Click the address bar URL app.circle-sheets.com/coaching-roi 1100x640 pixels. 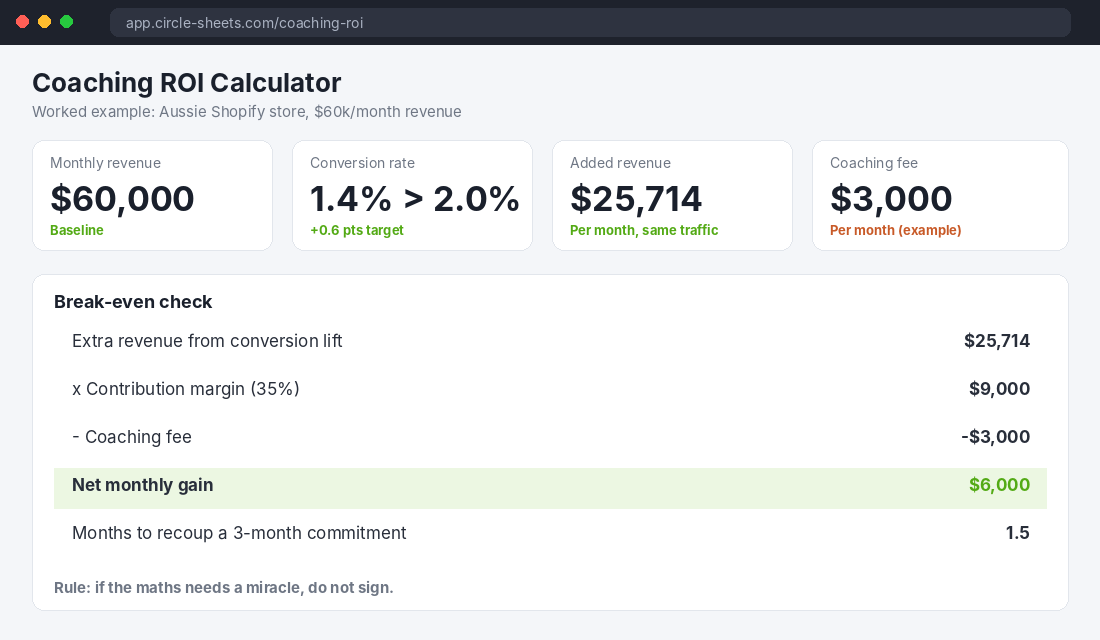(244, 22)
